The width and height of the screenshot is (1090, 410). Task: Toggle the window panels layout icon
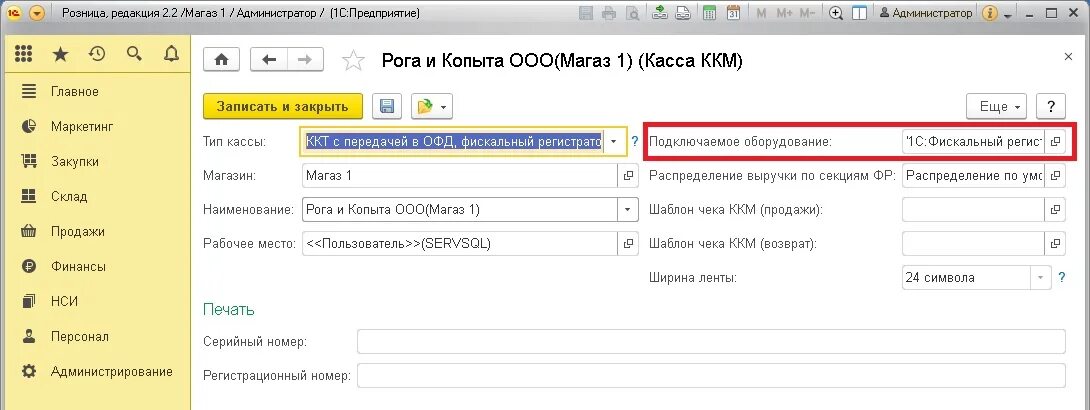pos(859,13)
